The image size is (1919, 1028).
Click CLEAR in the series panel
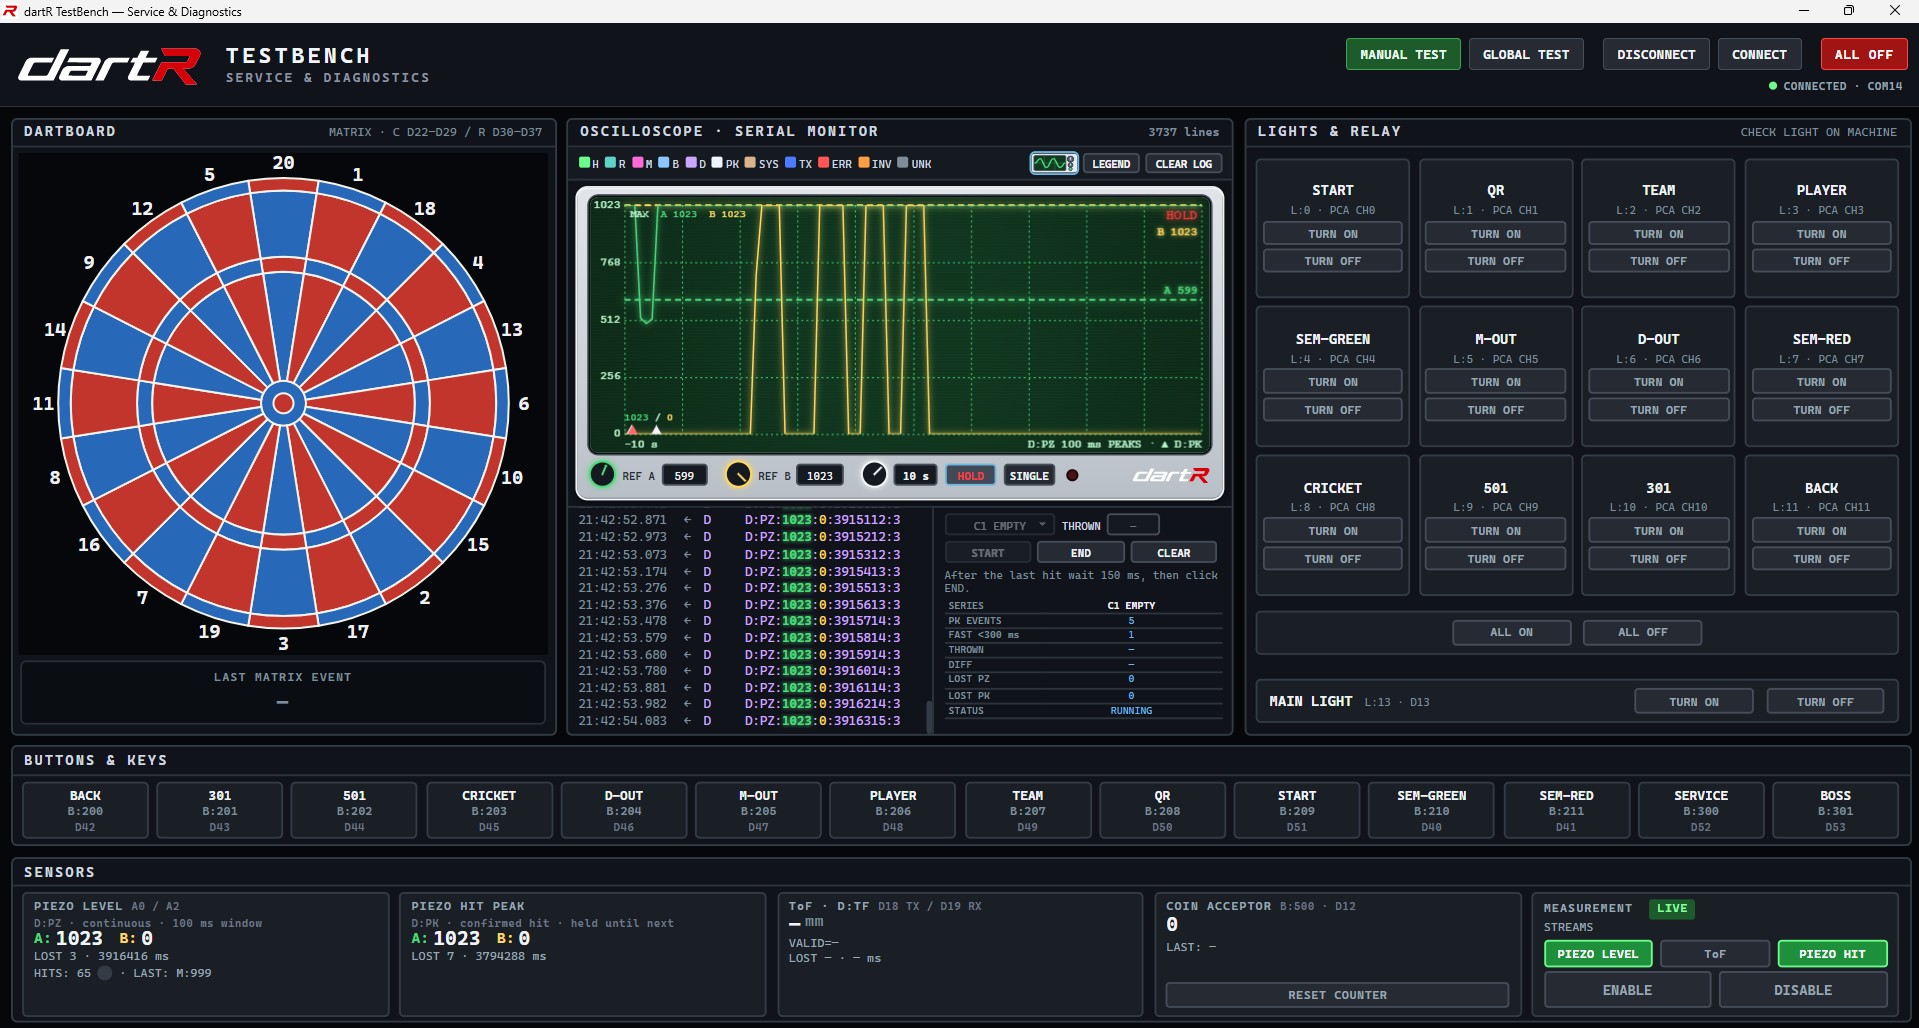pyautogui.click(x=1173, y=553)
